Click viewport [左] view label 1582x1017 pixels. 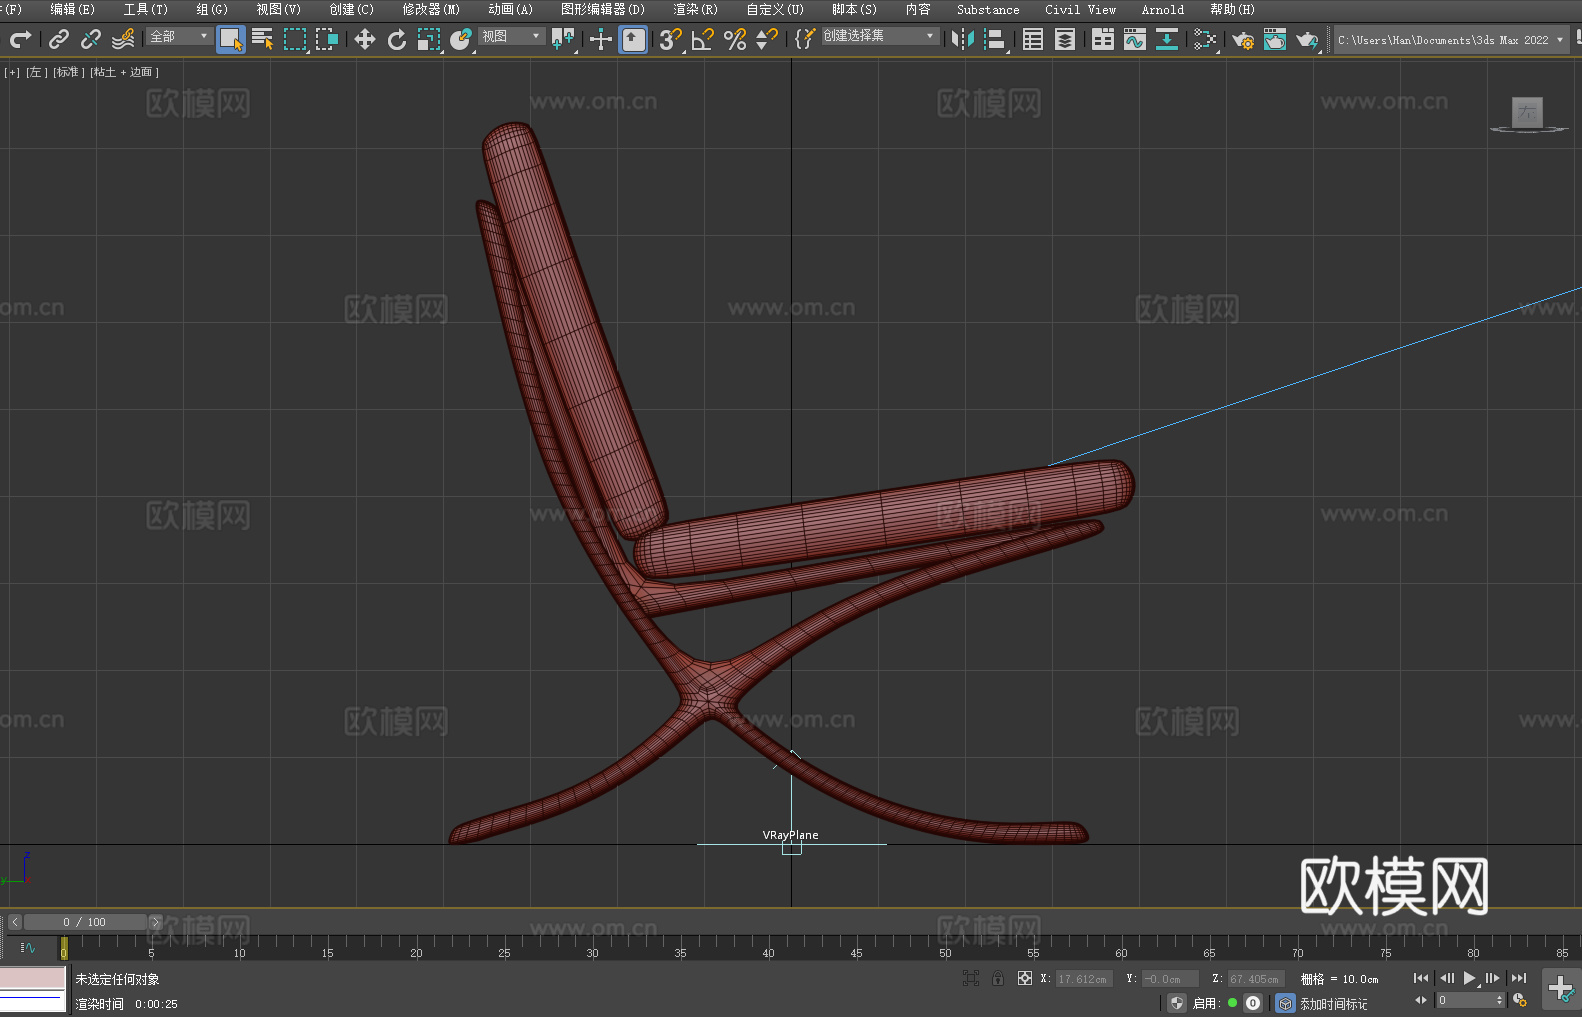(36, 72)
